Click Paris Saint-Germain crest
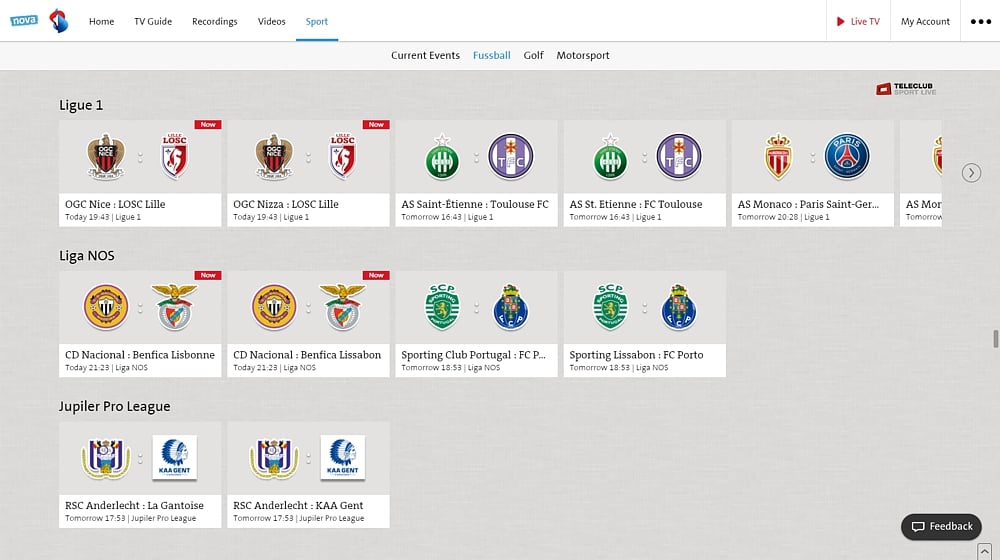 (846, 156)
